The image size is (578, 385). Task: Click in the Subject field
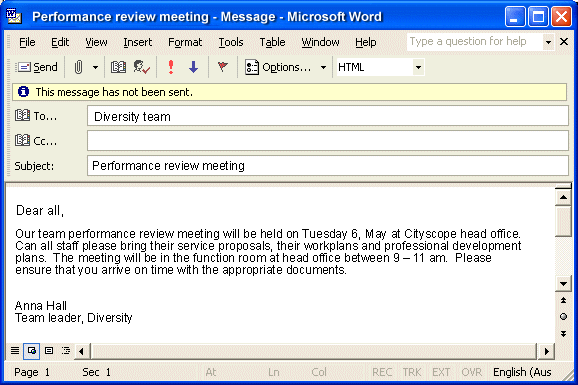tap(328, 165)
